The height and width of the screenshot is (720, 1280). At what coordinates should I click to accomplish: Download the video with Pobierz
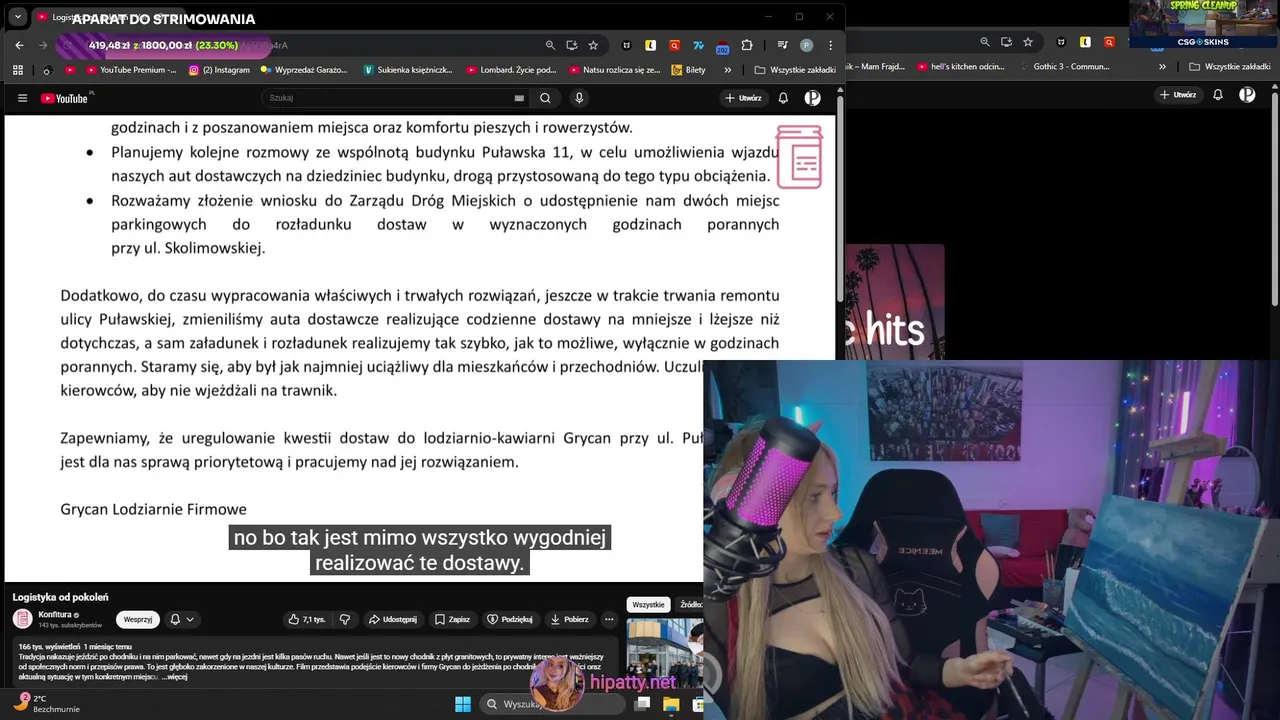point(570,619)
